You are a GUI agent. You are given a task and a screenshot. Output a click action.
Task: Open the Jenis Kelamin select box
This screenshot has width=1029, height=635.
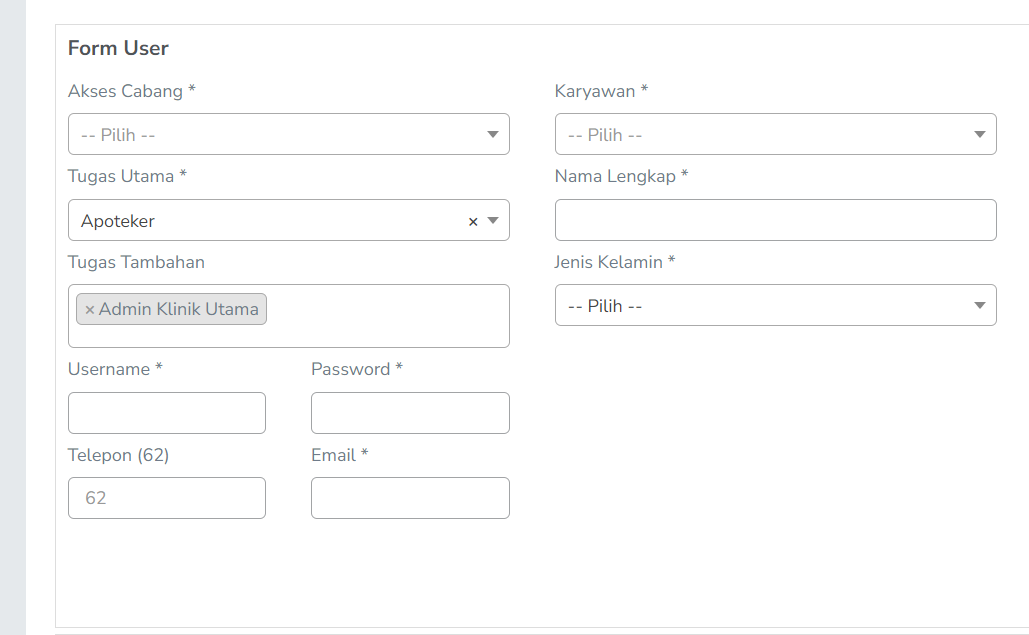tap(760, 306)
